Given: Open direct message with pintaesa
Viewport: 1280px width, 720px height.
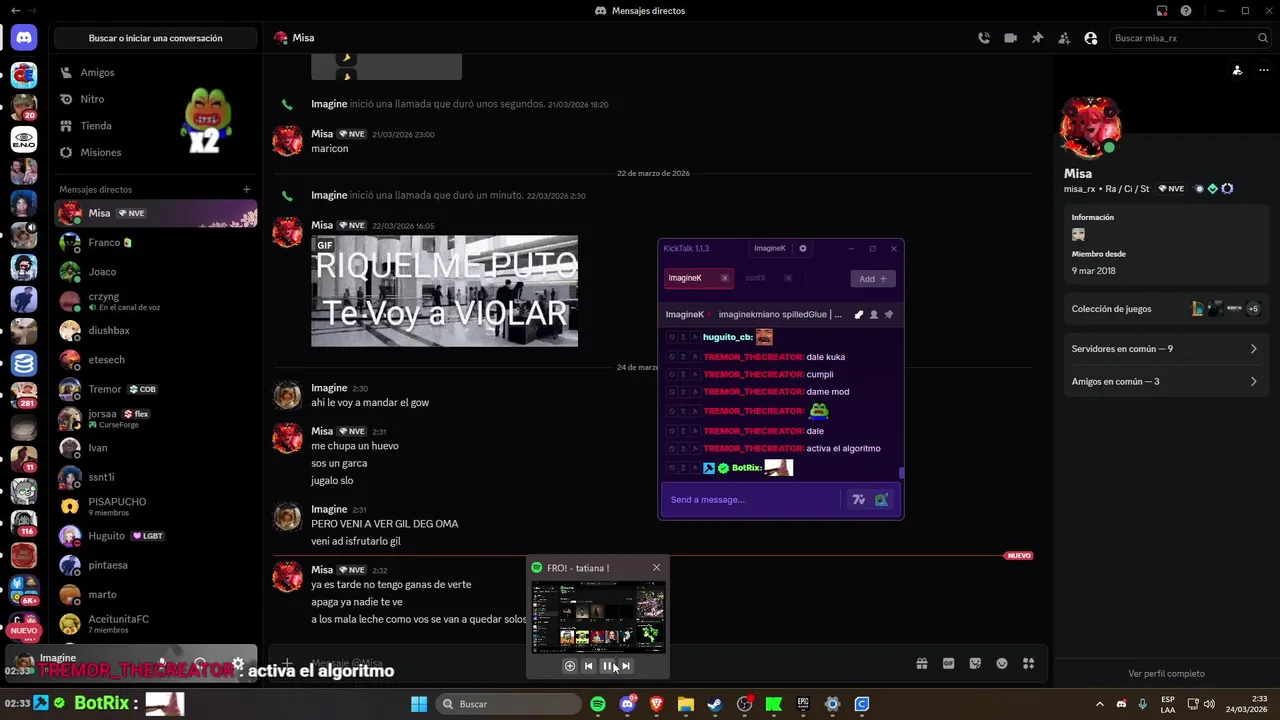Looking at the screenshot, I should click(156, 565).
